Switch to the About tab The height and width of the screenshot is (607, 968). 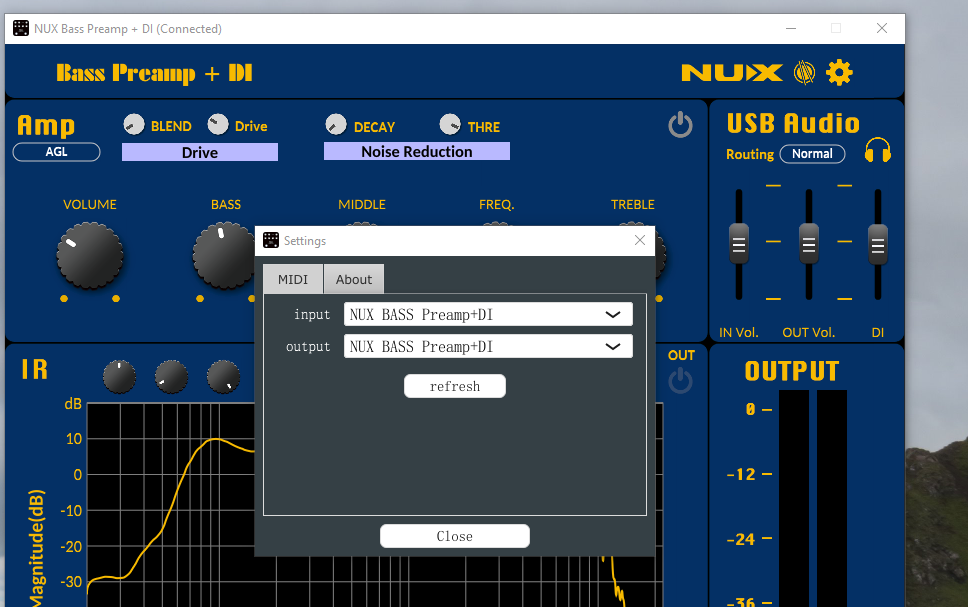[x=354, y=279]
